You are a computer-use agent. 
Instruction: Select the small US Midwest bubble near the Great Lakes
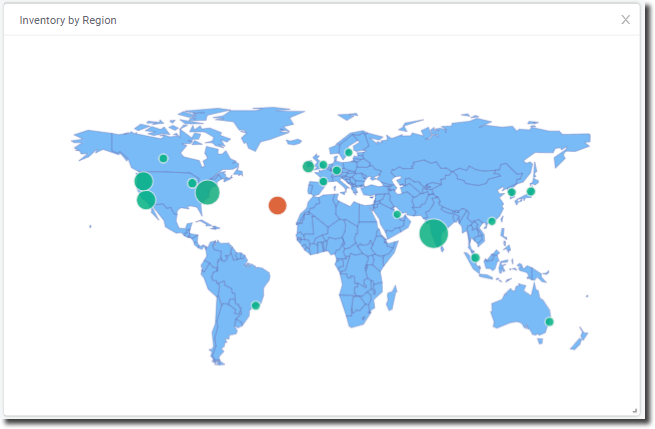(192, 183)
